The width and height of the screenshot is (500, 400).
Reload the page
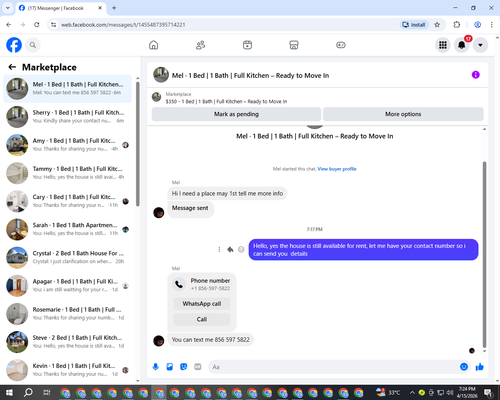(x=37, y=25)
